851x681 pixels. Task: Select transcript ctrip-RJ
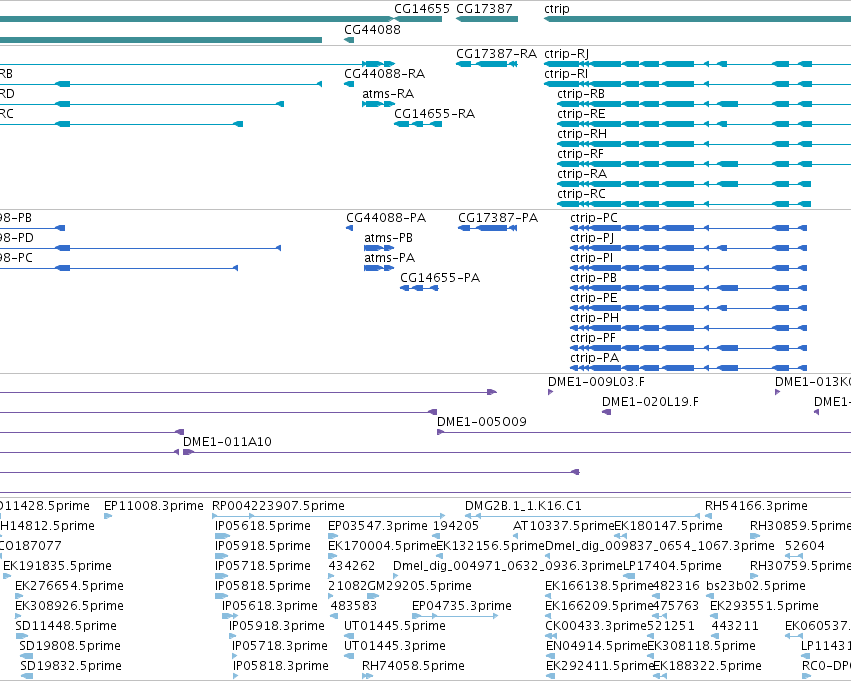click(566, 54)
